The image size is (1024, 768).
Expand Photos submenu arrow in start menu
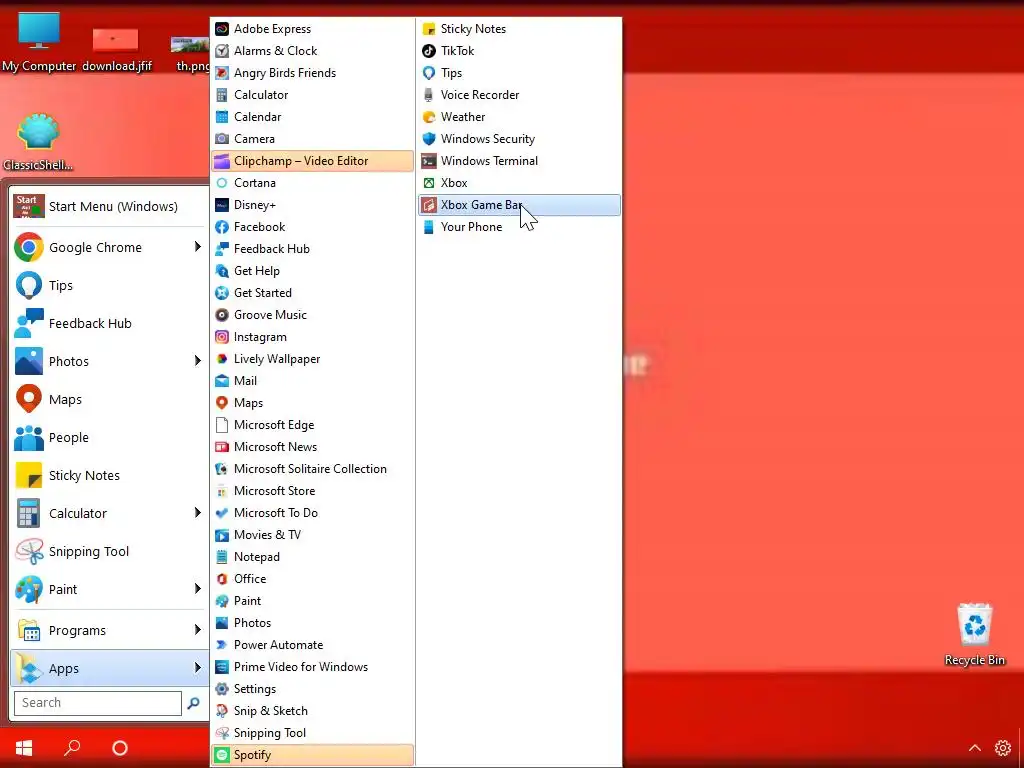click(x=197, y=360)
